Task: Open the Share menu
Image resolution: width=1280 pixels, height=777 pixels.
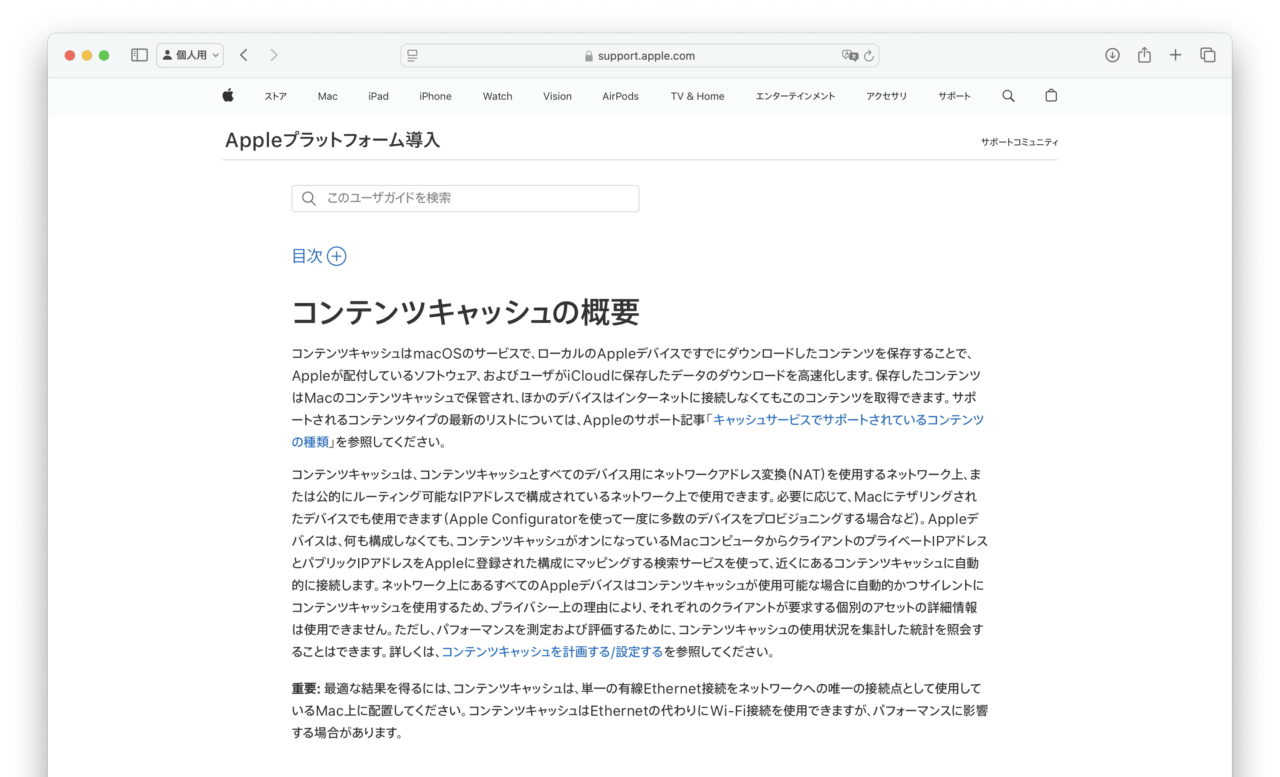Action: click(1144, 55)
